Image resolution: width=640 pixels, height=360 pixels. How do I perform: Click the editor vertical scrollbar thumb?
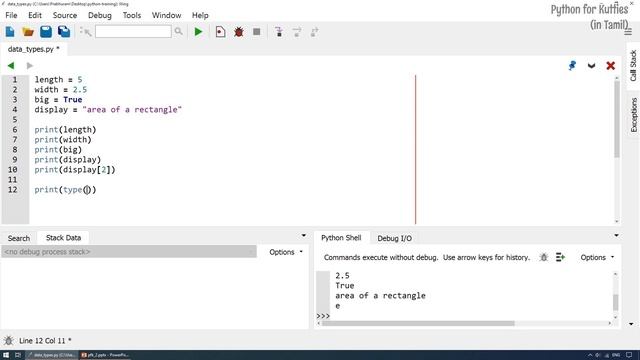tap(616, 119)
